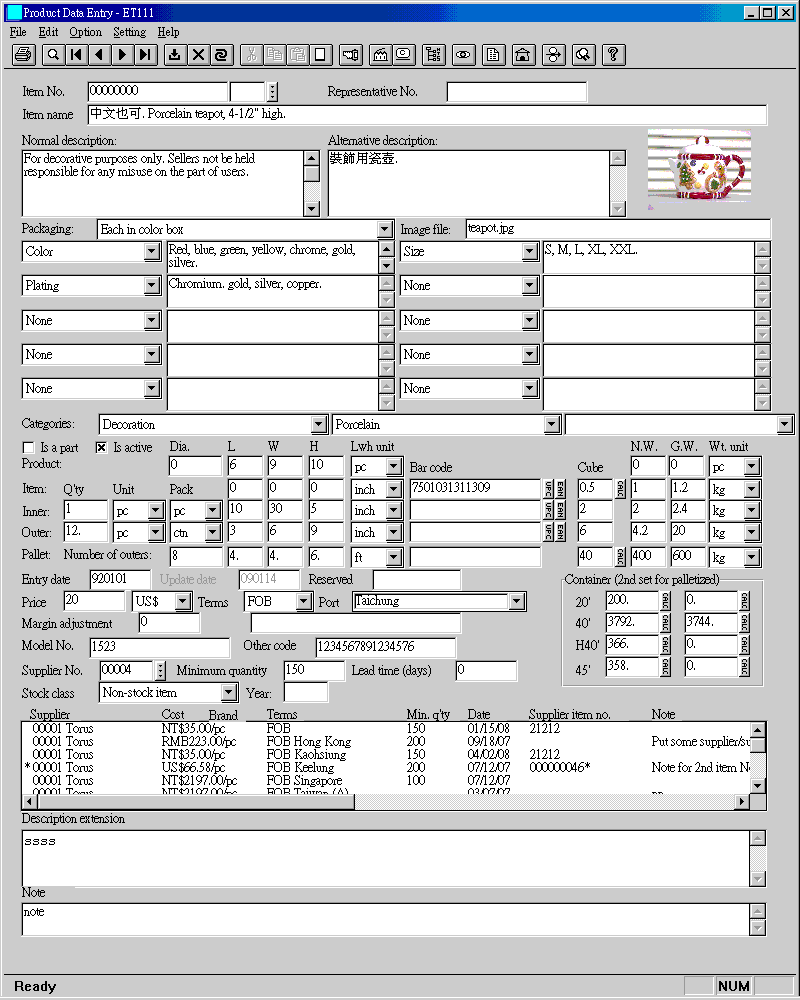
Task: Click the magnifier Search toolbar icon
Action: tap(54, 55)
